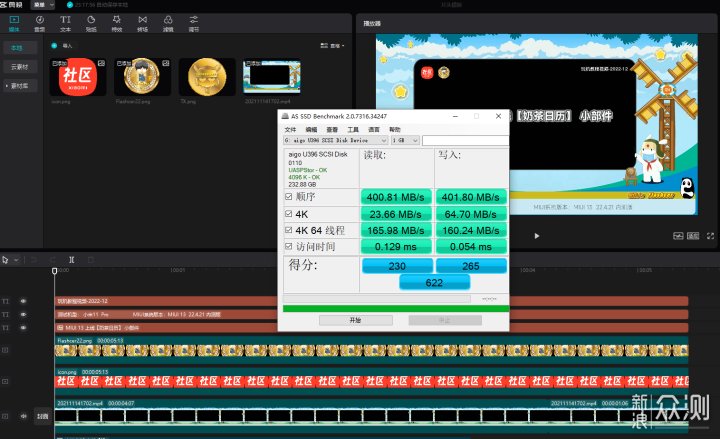Click the timeline redo icon

click(53, 260)
